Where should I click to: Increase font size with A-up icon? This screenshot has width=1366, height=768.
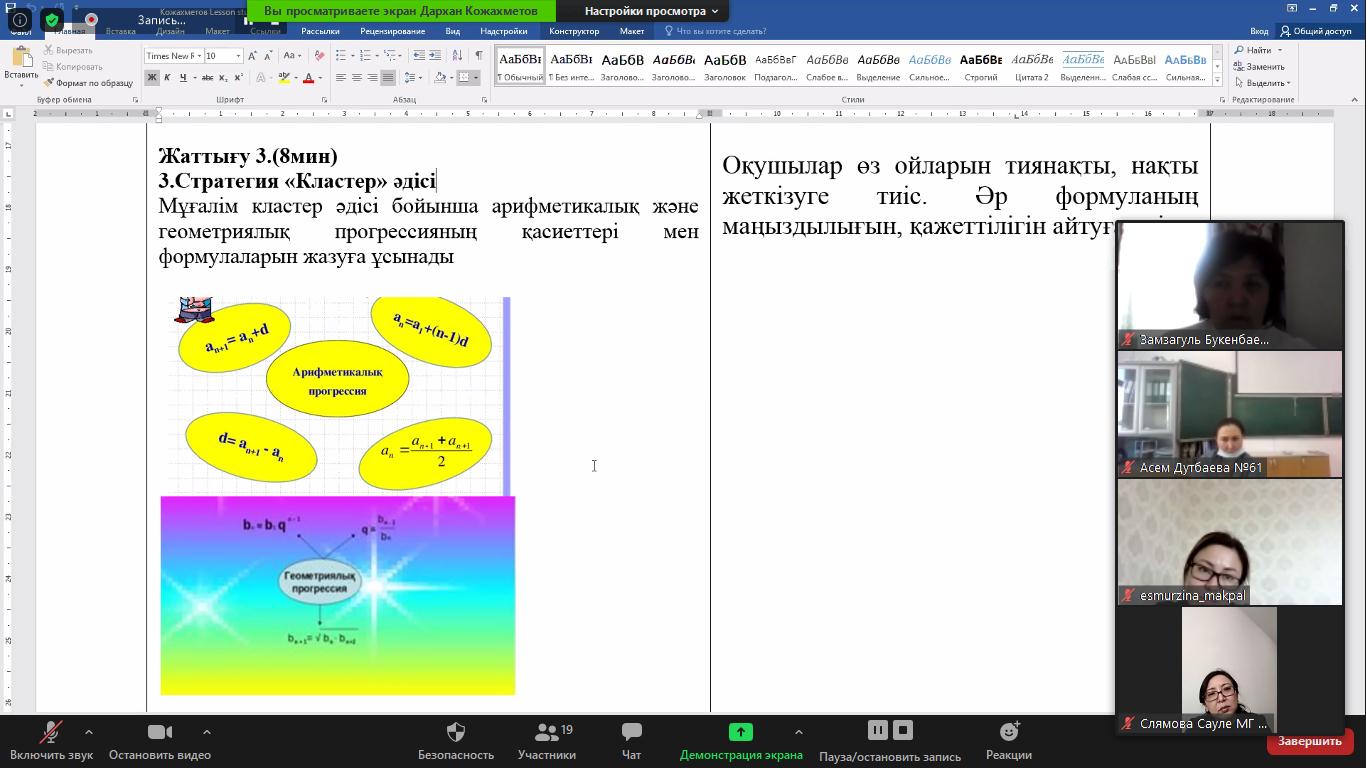point(254,55)
